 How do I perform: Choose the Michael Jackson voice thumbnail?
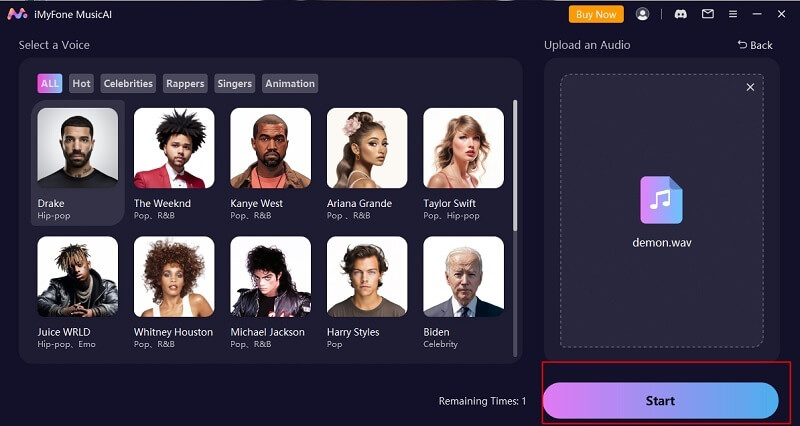pyautogui.click(x=270, y=277)
